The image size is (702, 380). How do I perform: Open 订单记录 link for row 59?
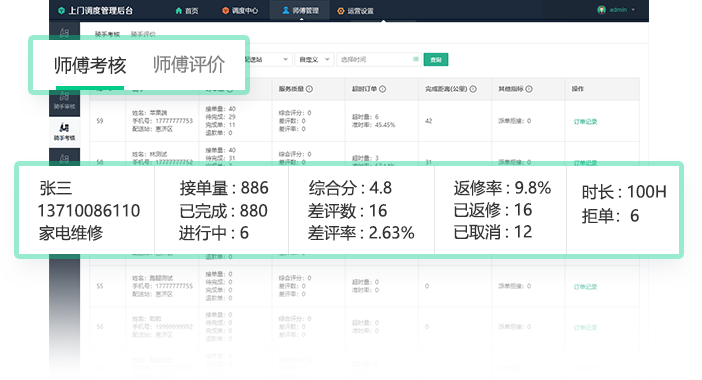(x=585, y=122)
